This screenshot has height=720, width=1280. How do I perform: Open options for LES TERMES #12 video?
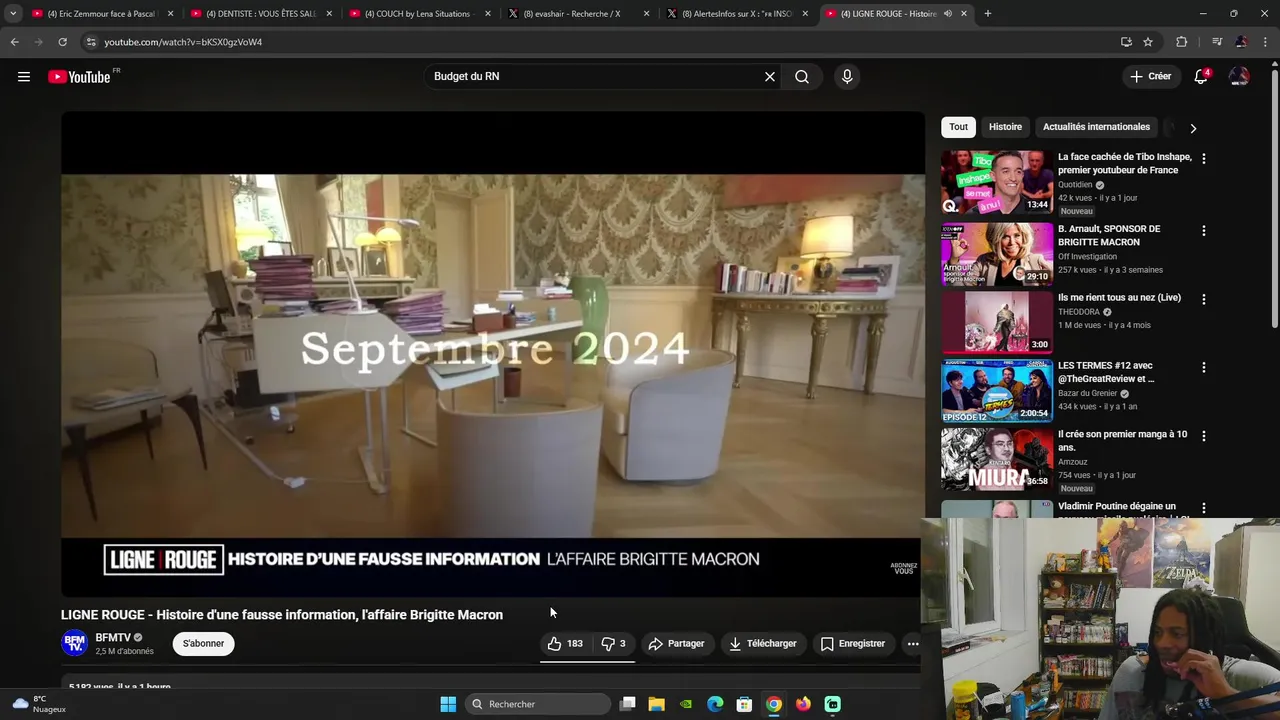pyautogui.click(x=1203, y=368)
